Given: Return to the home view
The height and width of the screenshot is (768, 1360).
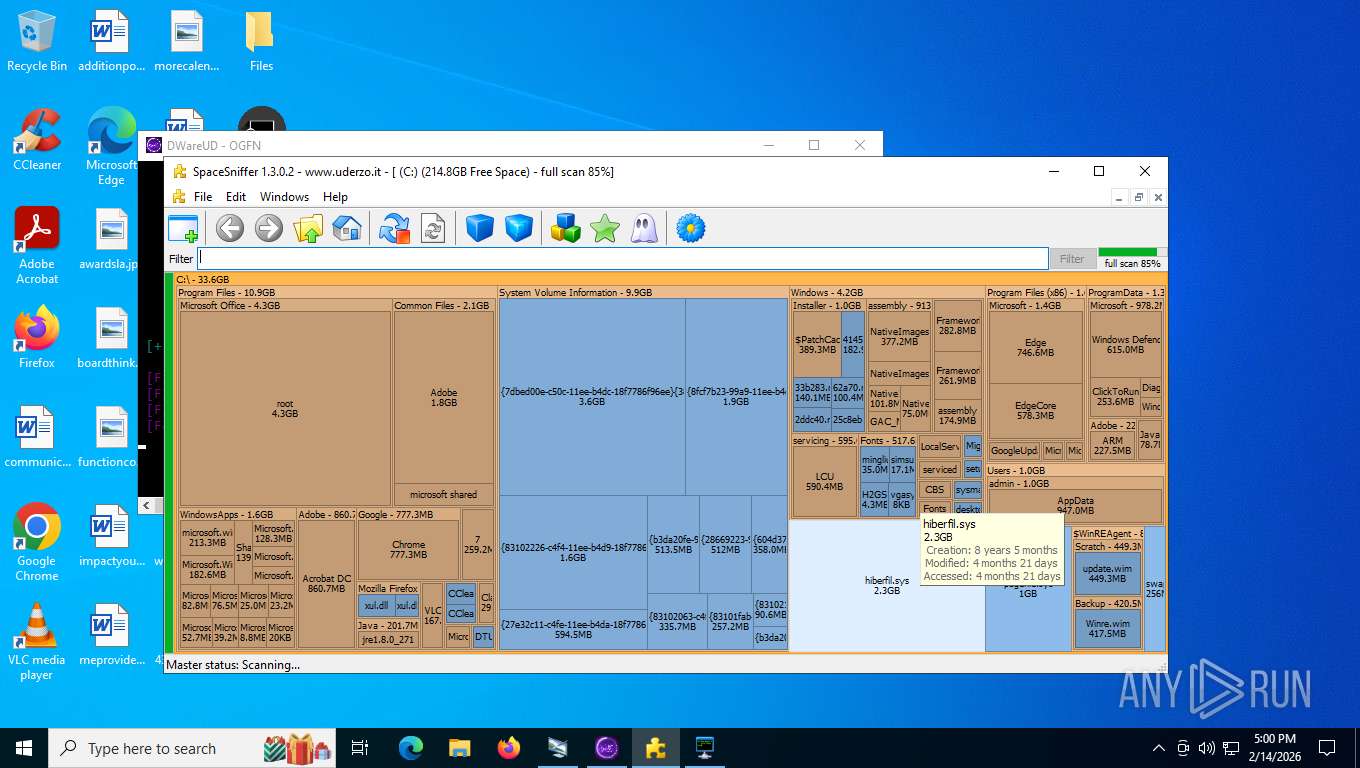Looking at the screenshot, I should click(x=346, y=229).
